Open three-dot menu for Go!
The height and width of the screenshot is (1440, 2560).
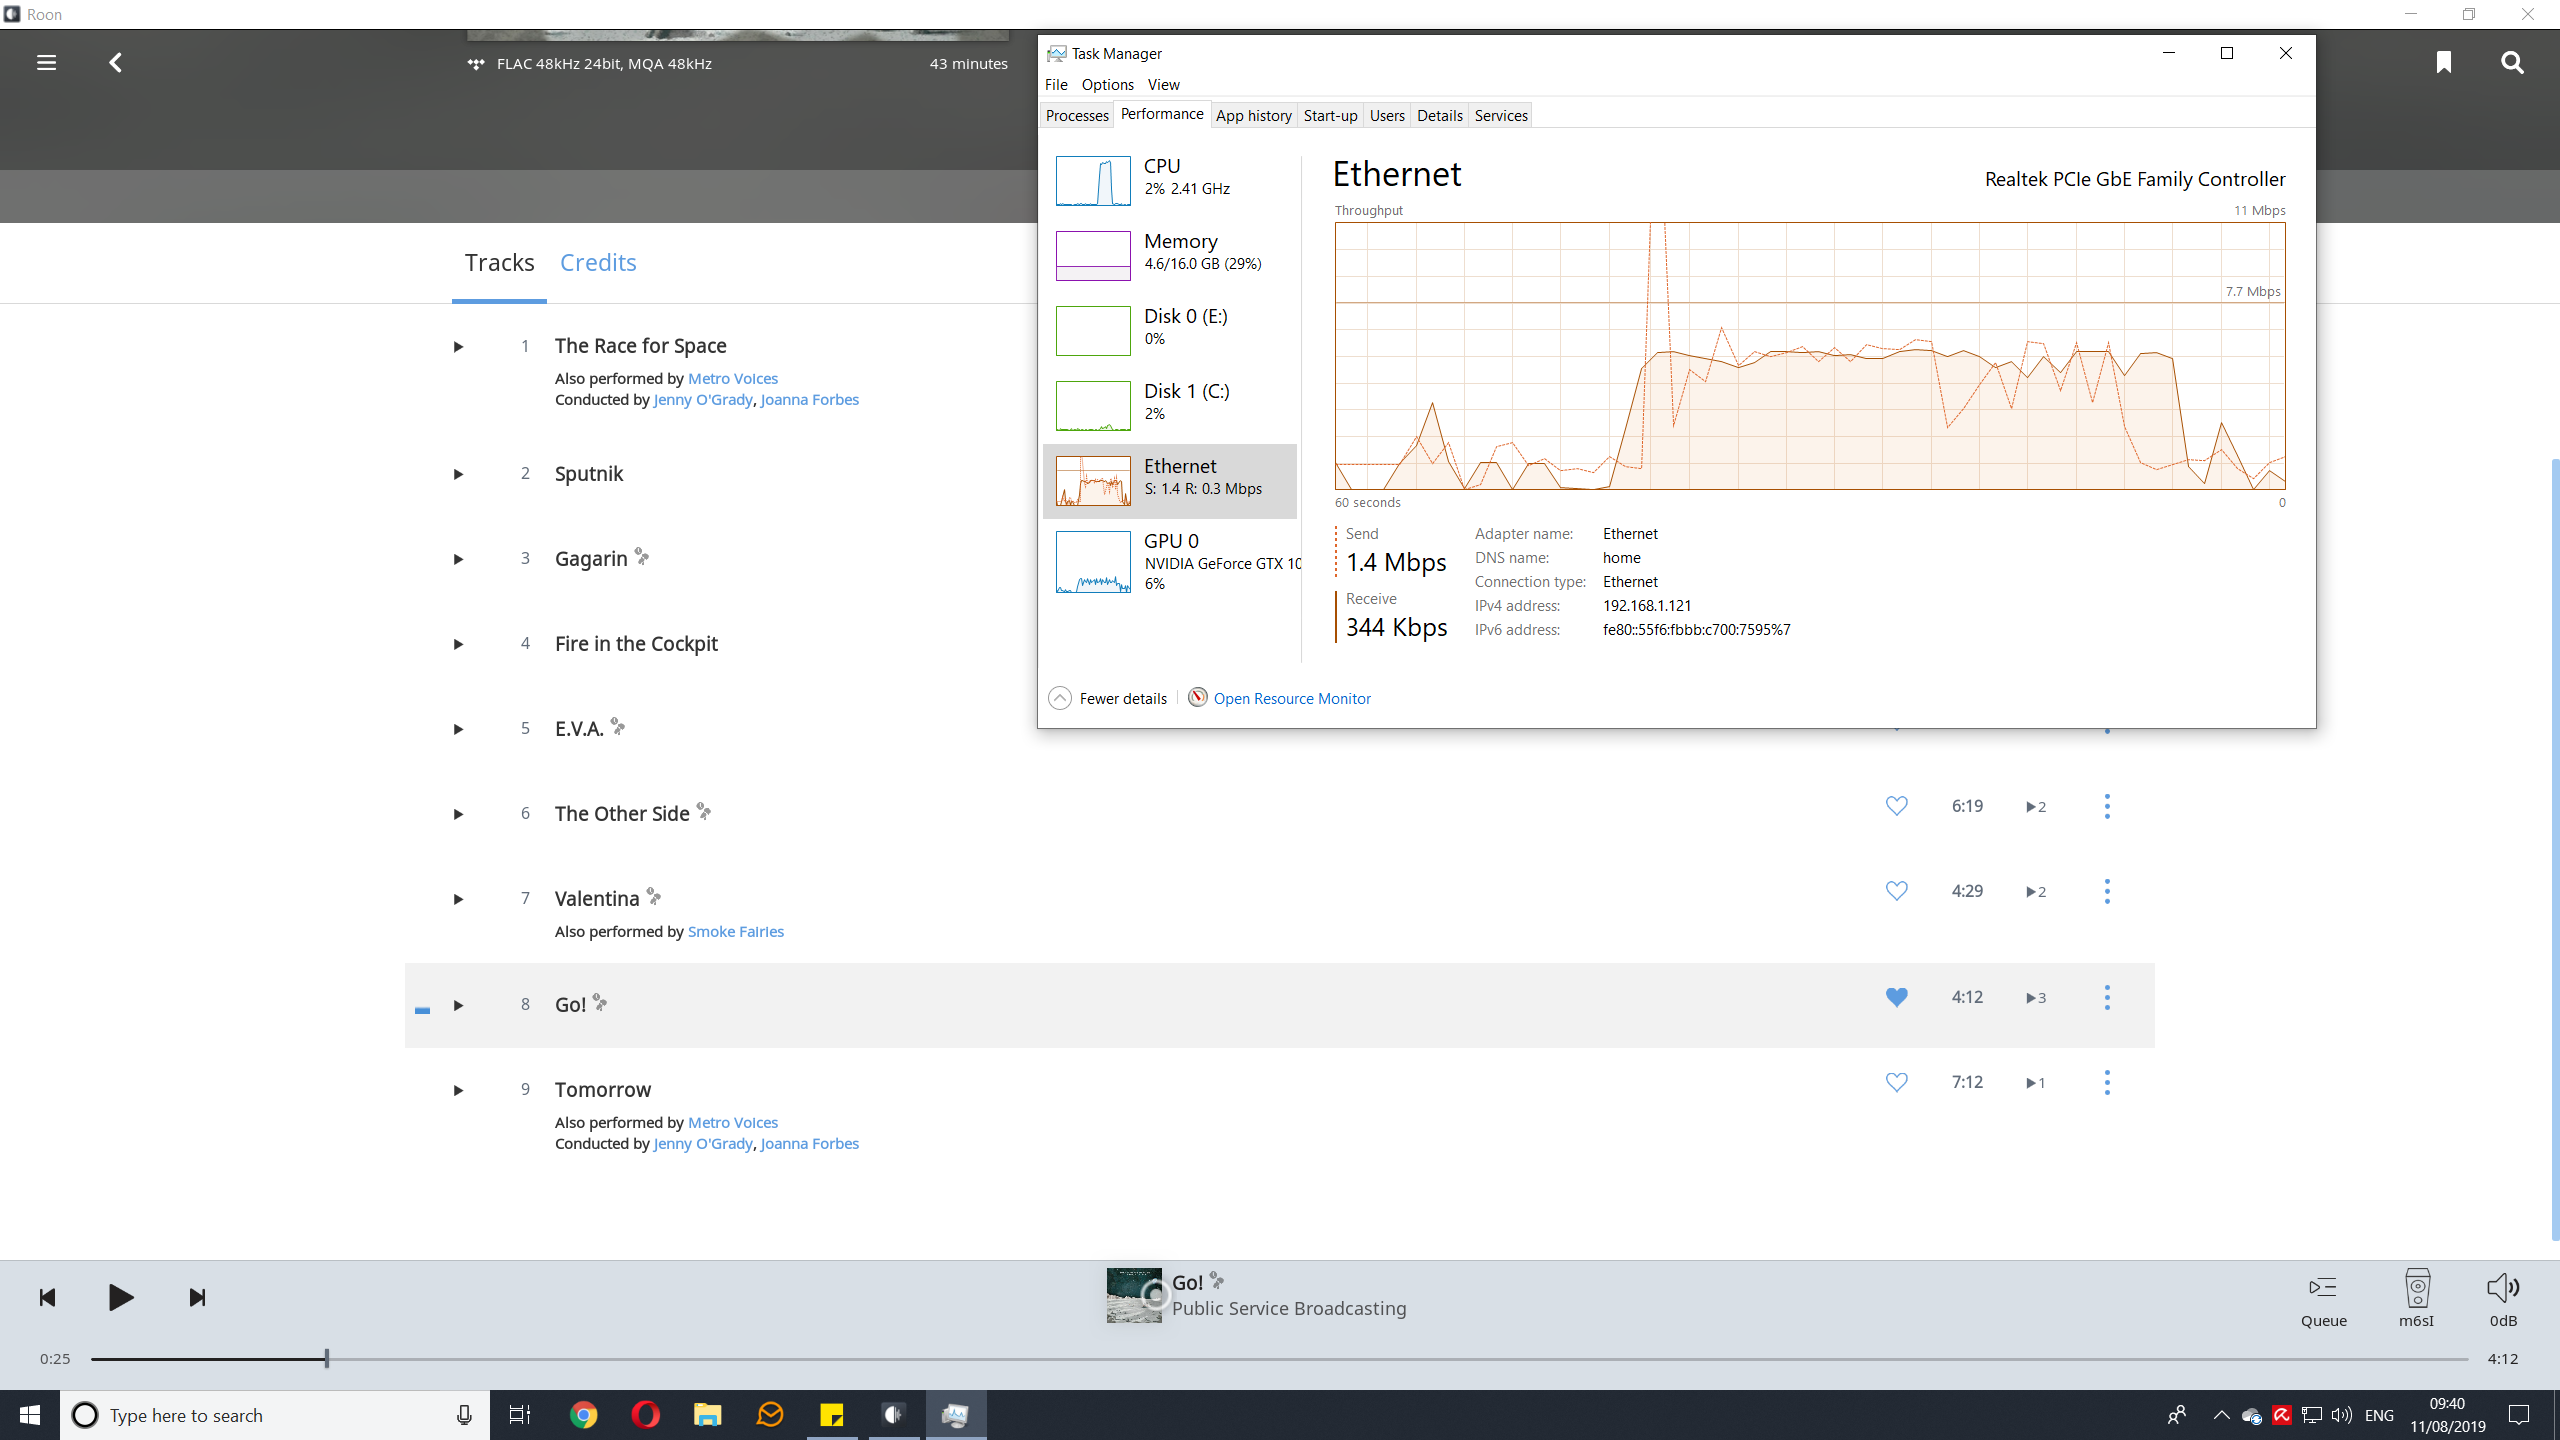pos(2107,997)
